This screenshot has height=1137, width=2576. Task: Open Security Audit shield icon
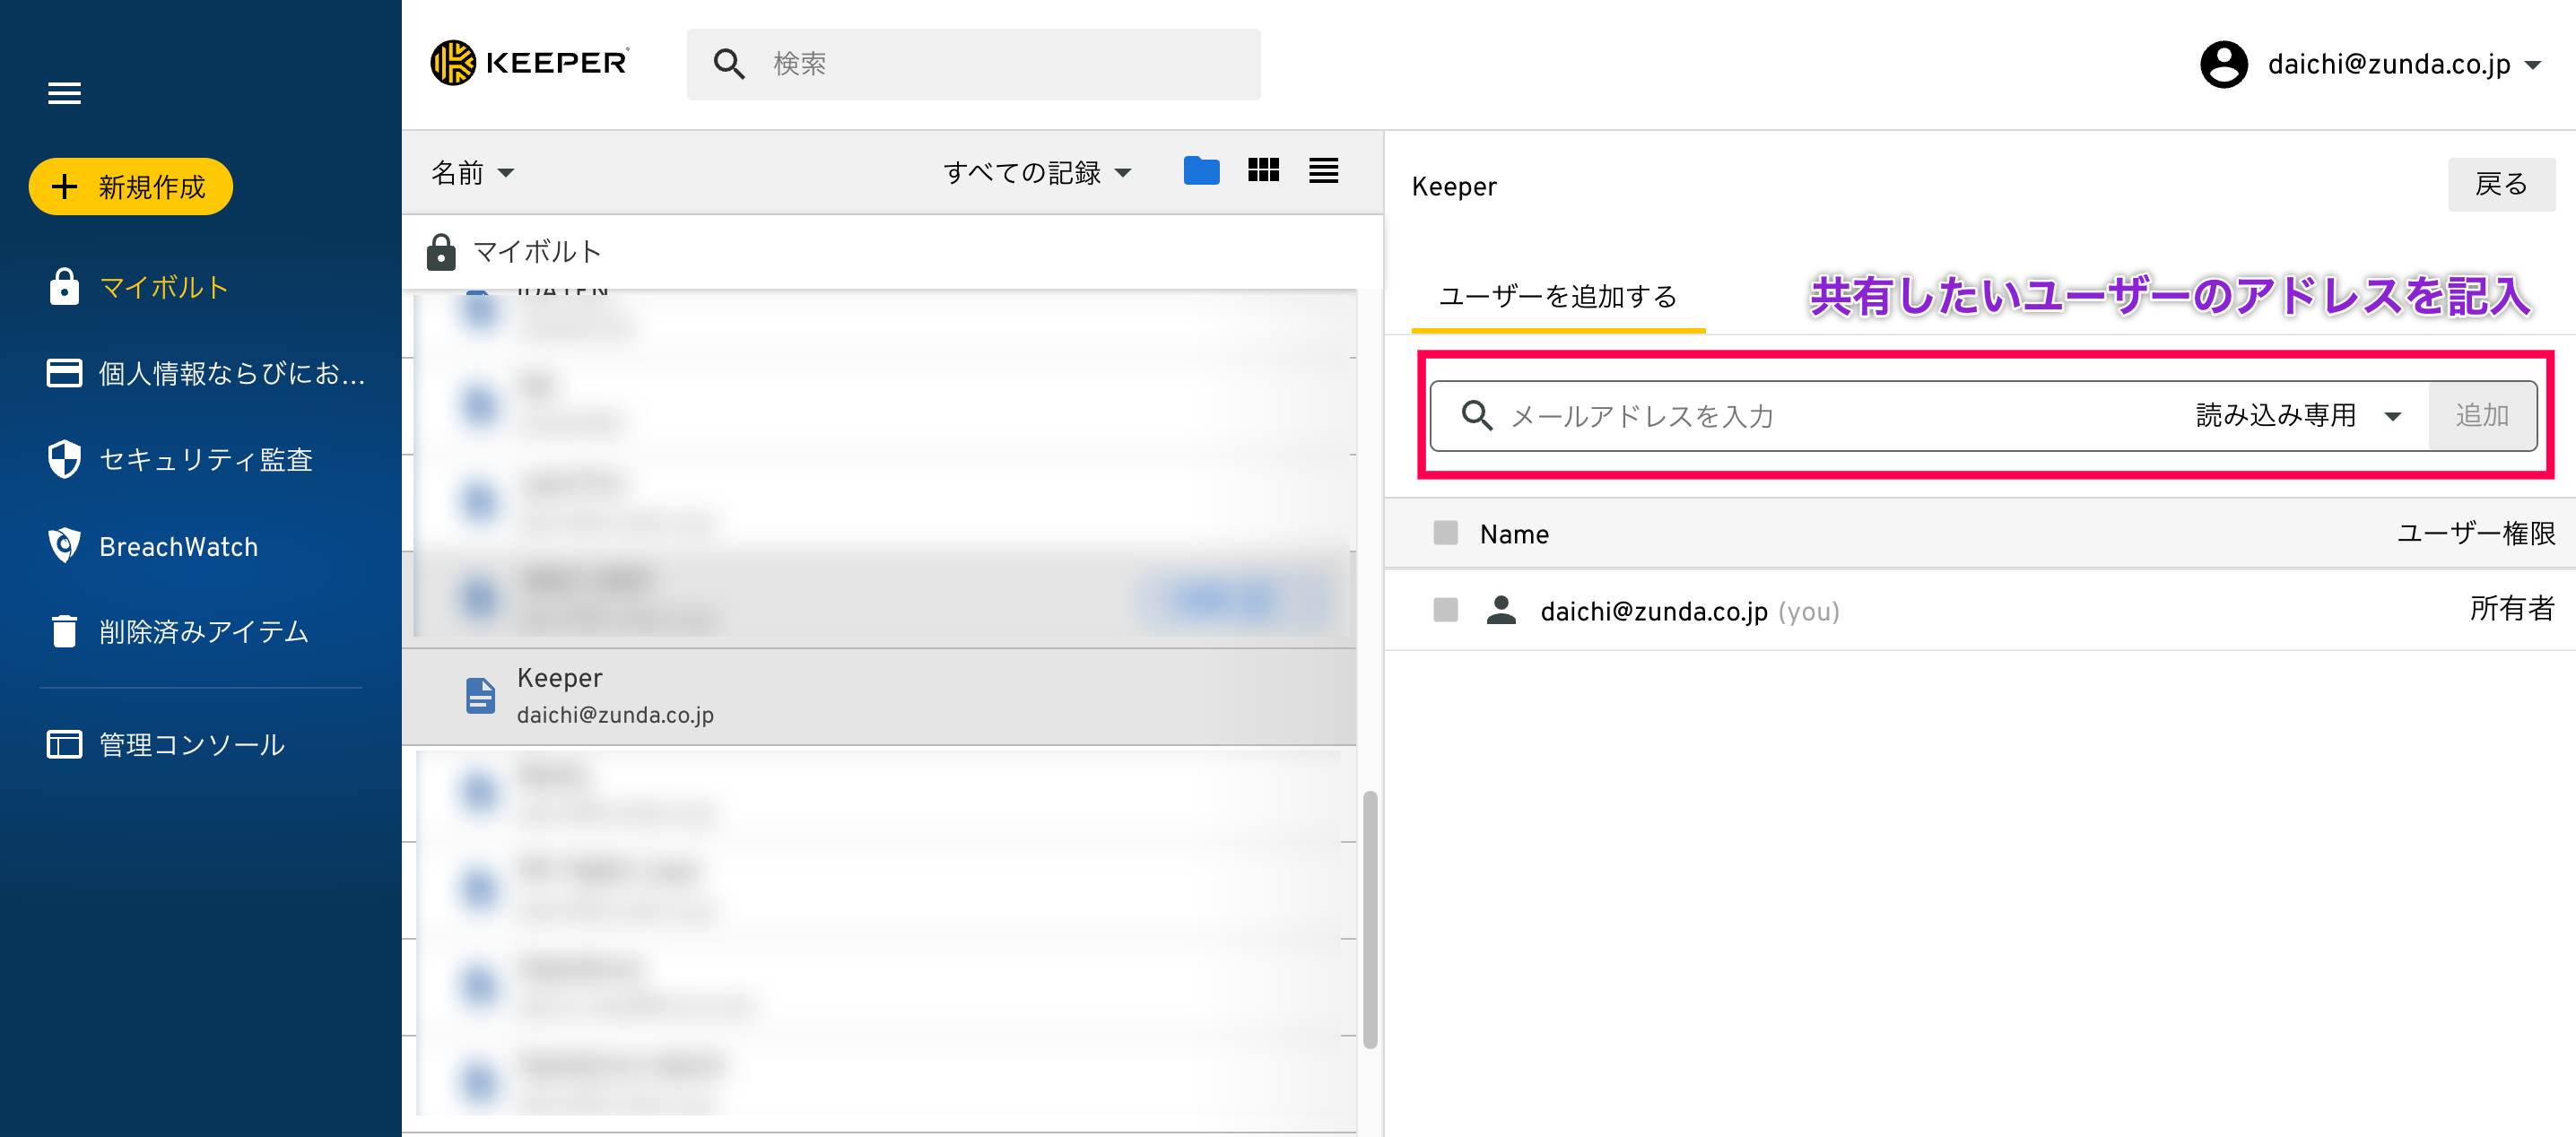point(64,459)
